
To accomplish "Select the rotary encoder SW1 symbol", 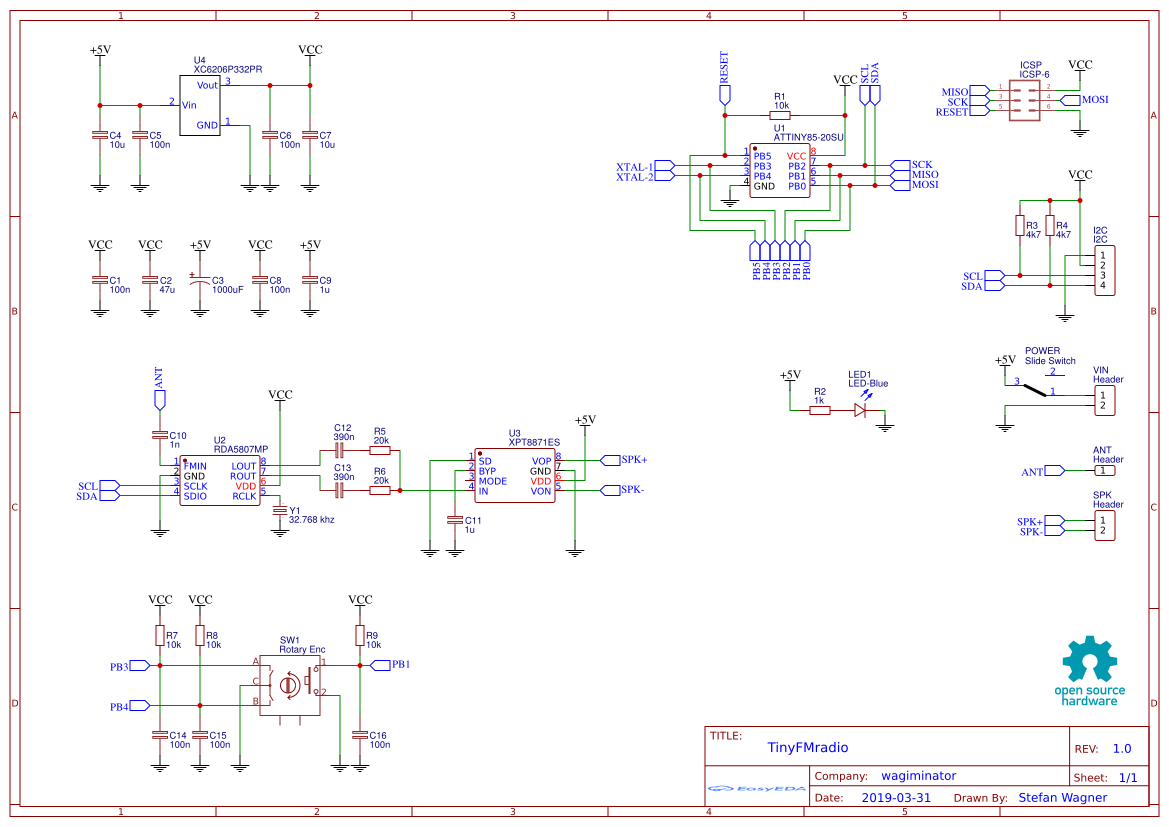I will [x=290, y=685].
